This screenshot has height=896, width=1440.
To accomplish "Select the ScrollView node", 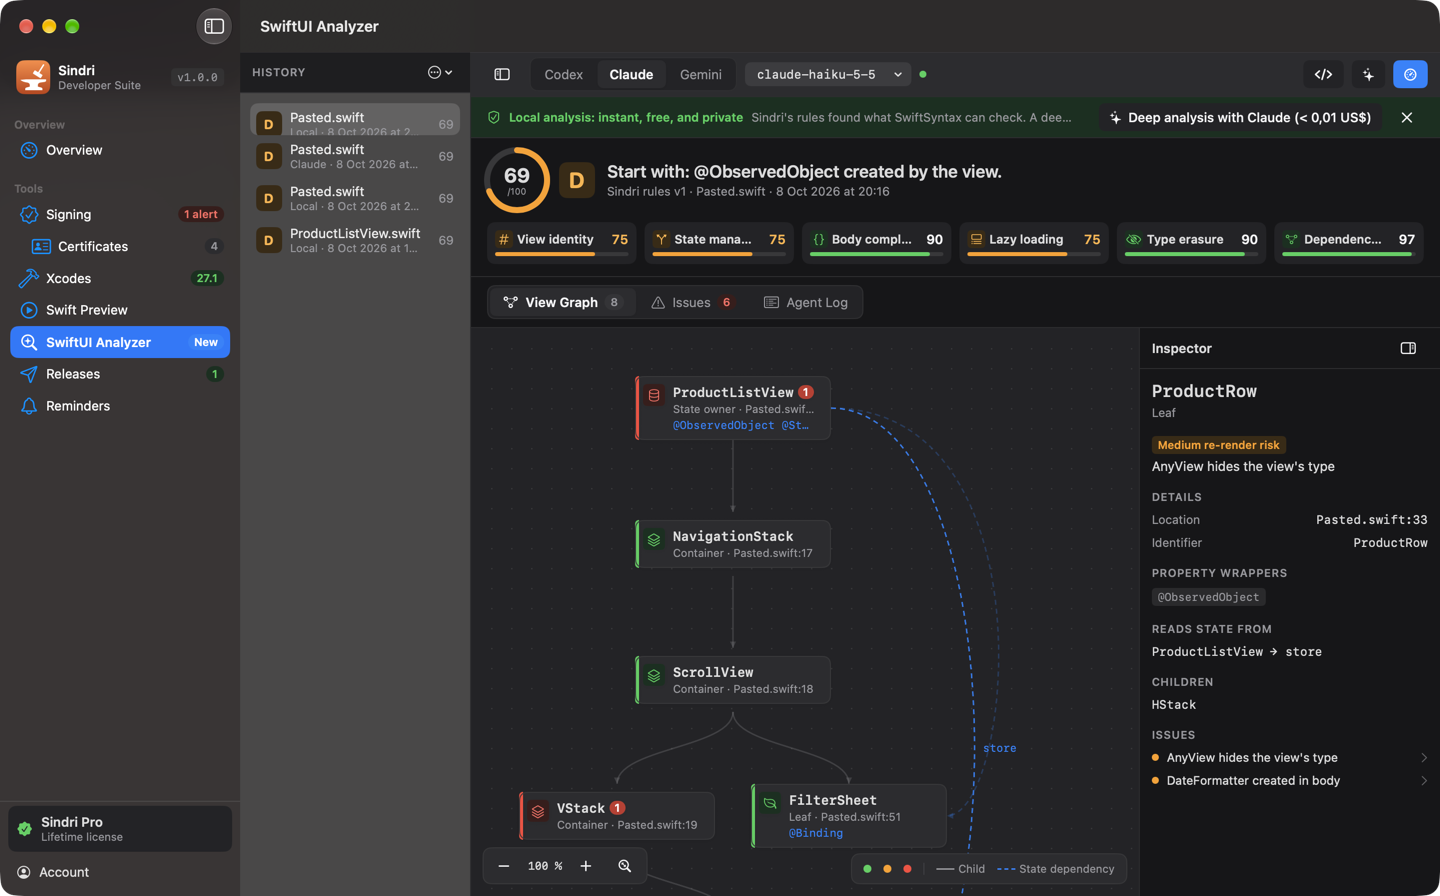I will (733, 680).
